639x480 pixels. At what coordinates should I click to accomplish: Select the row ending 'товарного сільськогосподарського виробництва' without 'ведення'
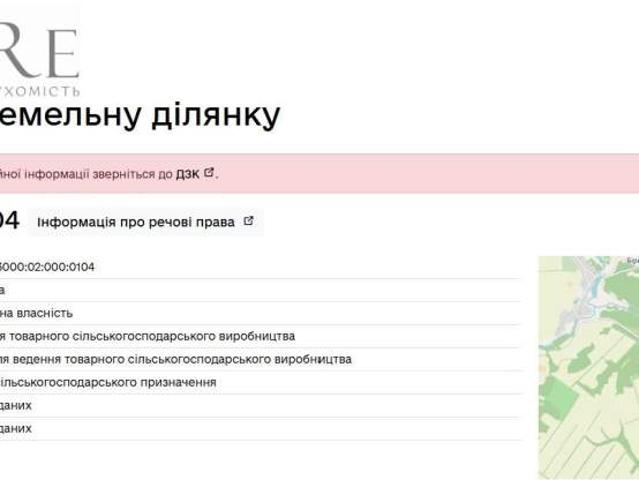click(148, 337)
